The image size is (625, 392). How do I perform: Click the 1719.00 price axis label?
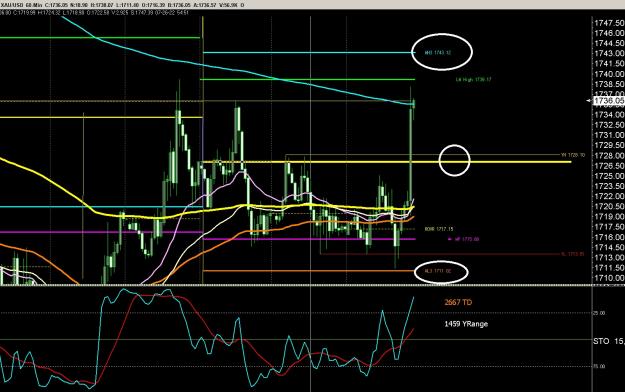pyautogui.click(x=609, y=217)
